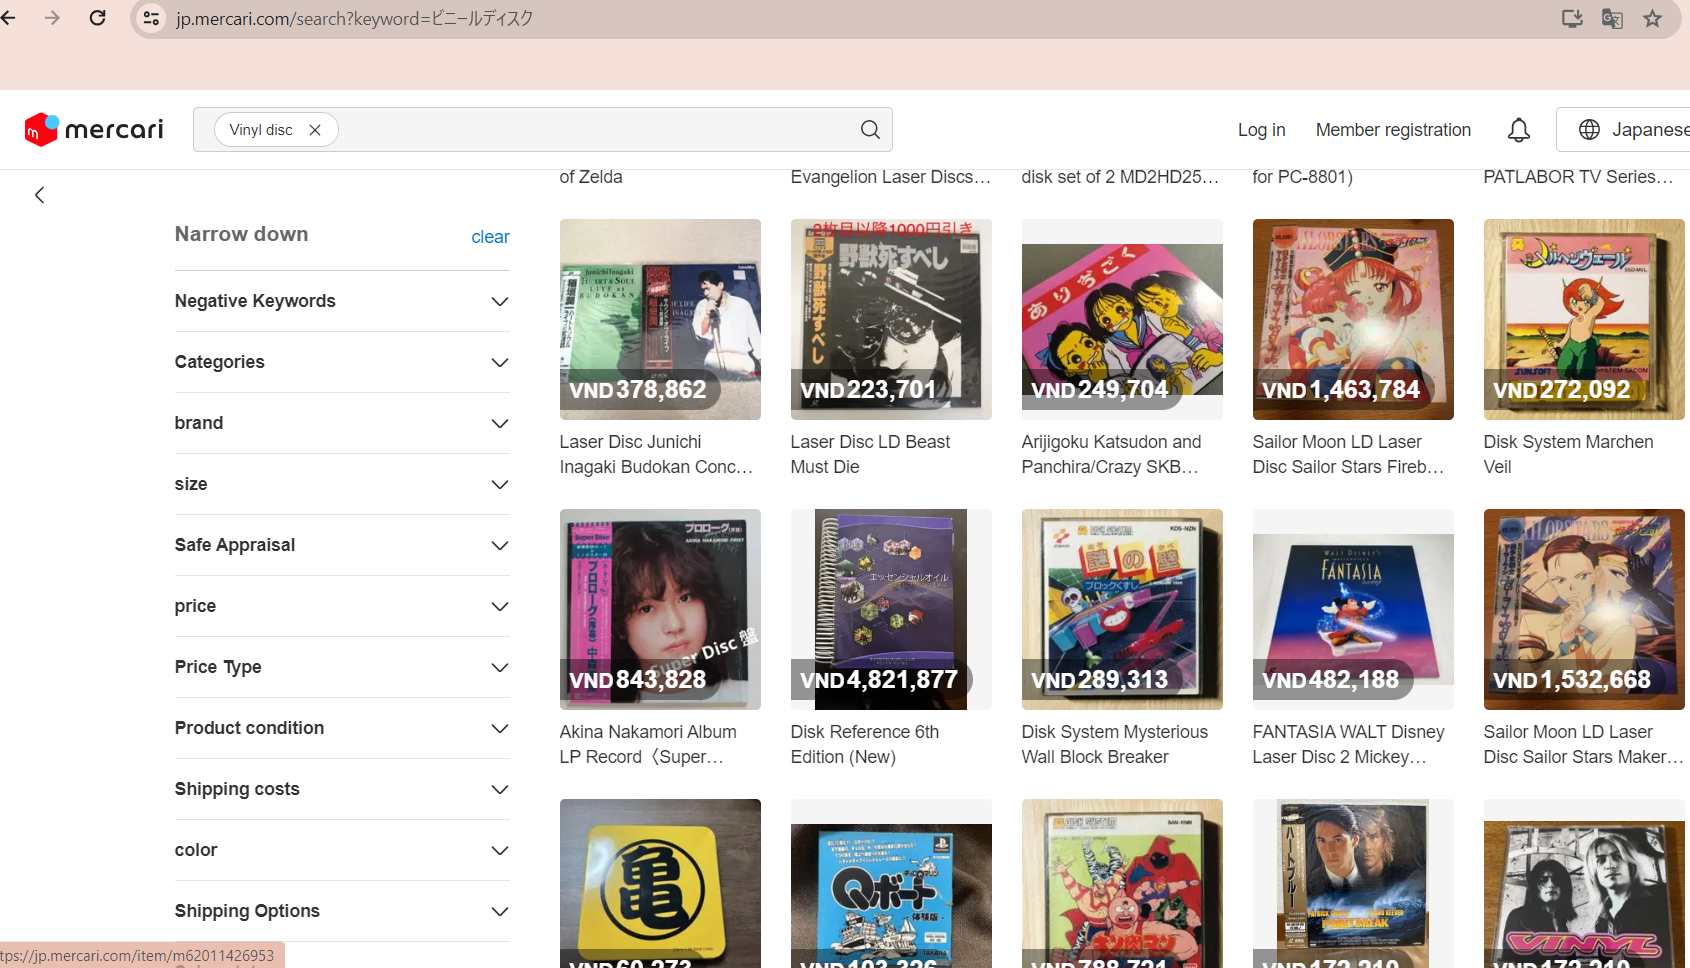Click the address bar URL

[x=354, y=18]
